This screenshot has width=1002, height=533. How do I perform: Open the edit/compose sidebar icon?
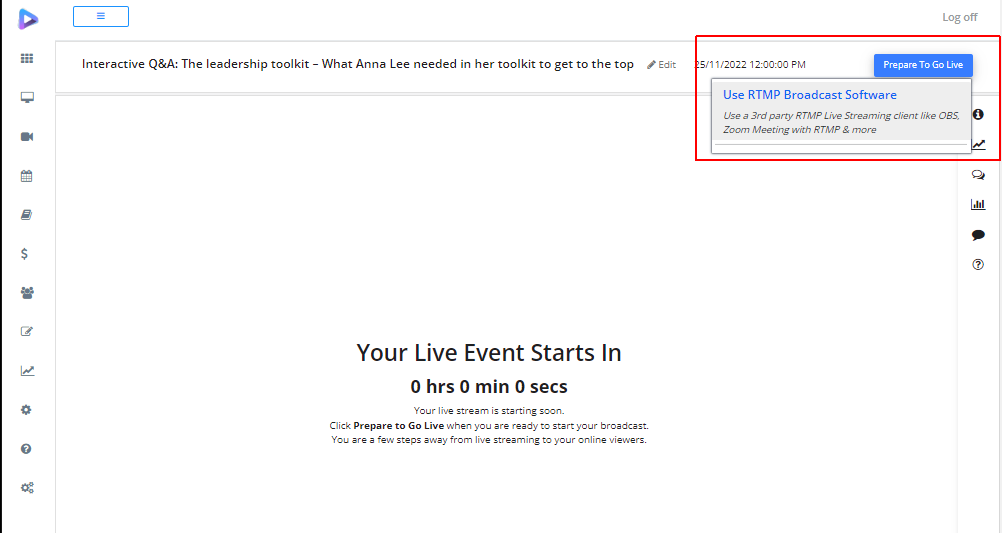[26, 332]
